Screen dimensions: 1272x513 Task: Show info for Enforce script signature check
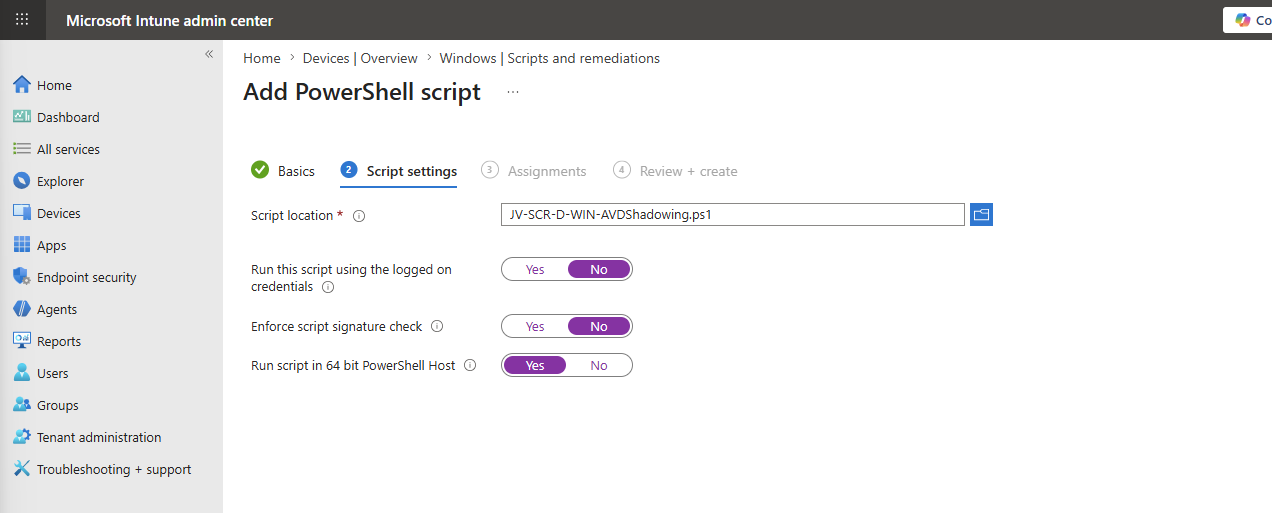(437, 326)
